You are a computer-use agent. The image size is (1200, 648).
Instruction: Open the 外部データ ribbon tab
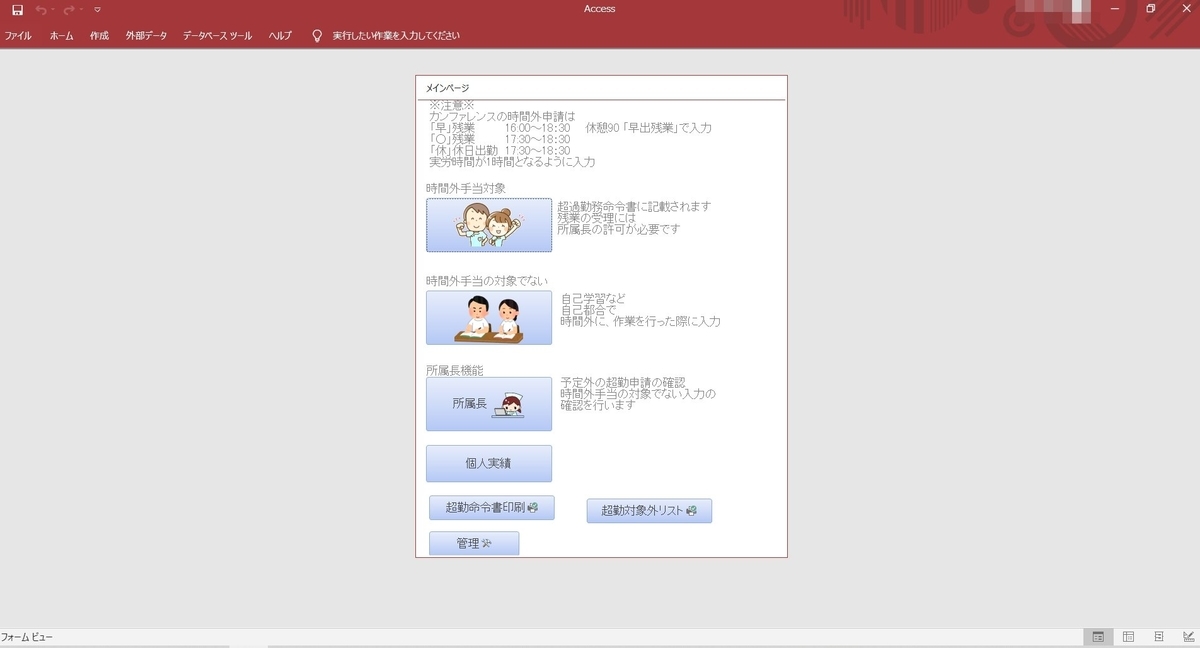pyautogui.click(x=146, y=35)
